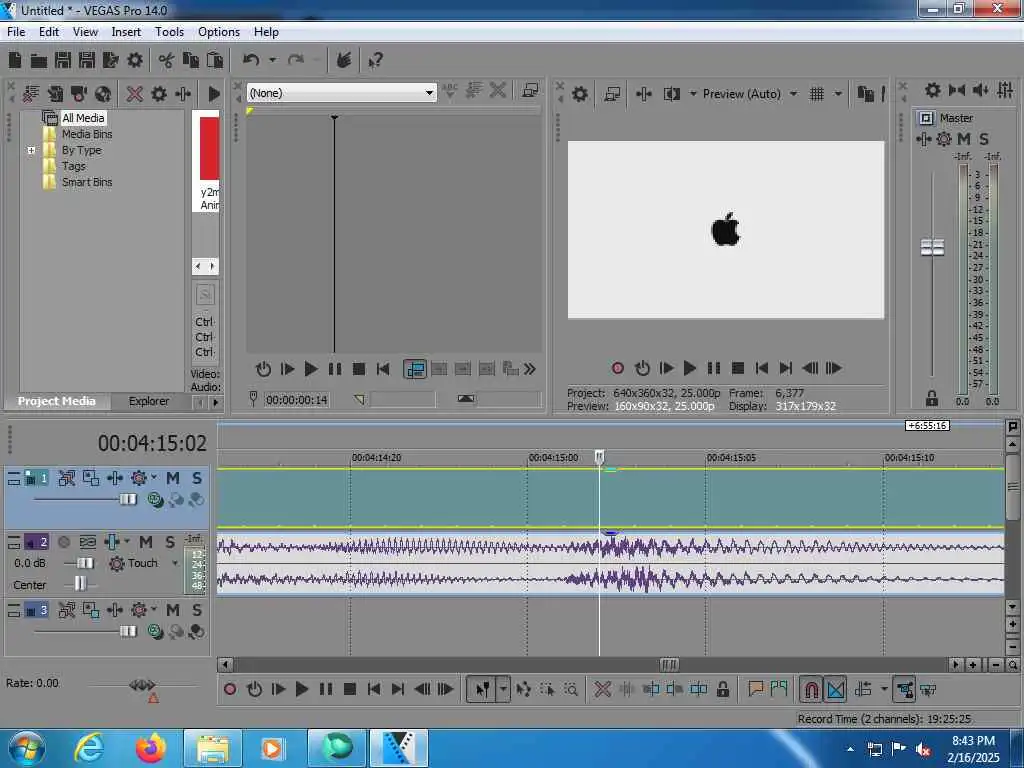
Task: Play the timeline from bottom transport
Action: coord(302,689)
